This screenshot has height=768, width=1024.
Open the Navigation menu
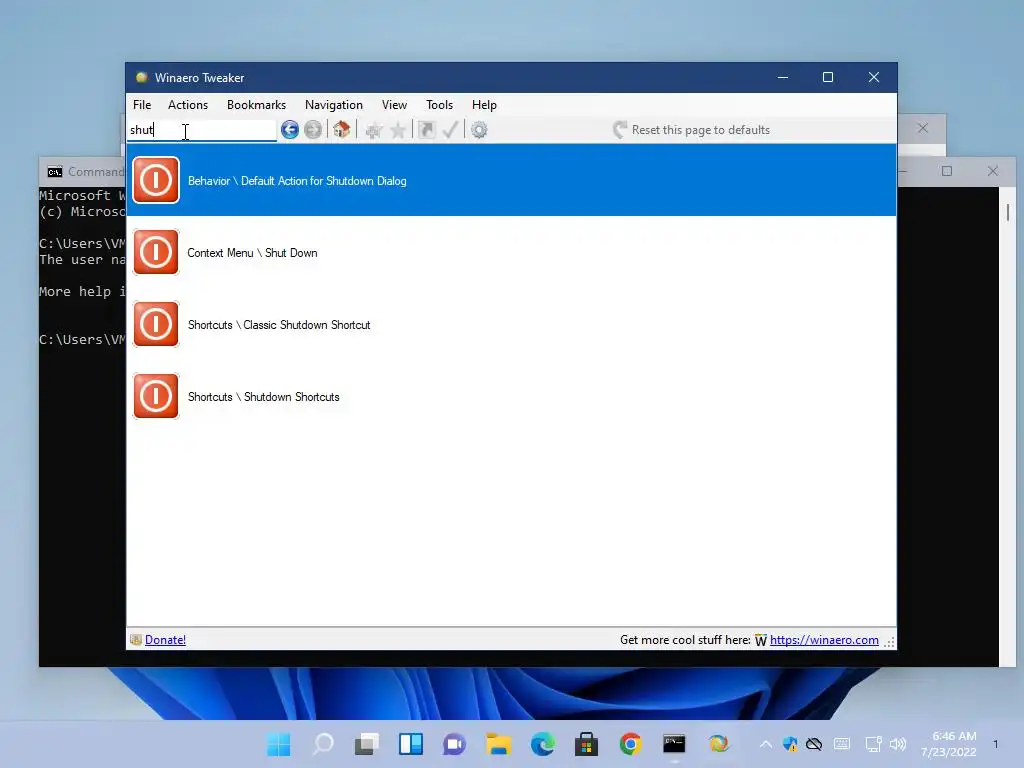coord(334,104)
